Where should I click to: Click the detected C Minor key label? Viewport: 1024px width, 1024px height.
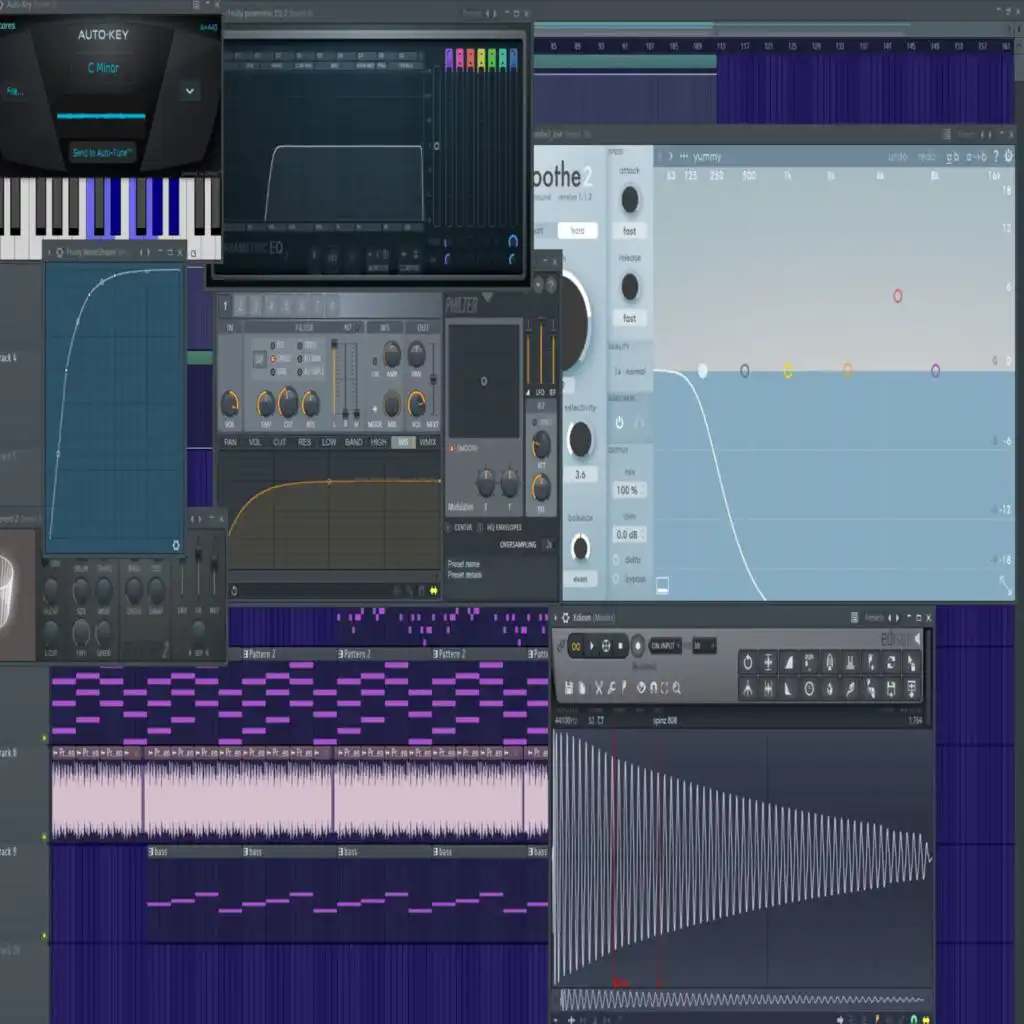pos(103,68)
